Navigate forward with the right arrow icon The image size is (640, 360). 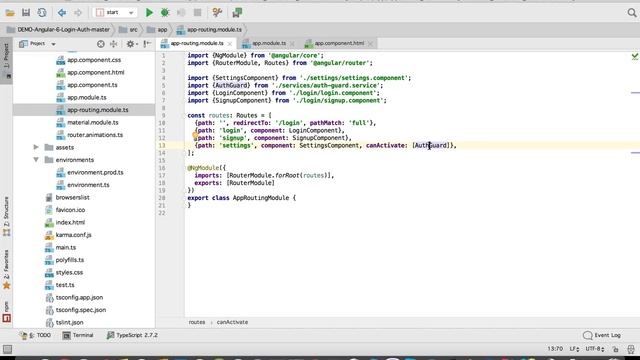(78, 13)
